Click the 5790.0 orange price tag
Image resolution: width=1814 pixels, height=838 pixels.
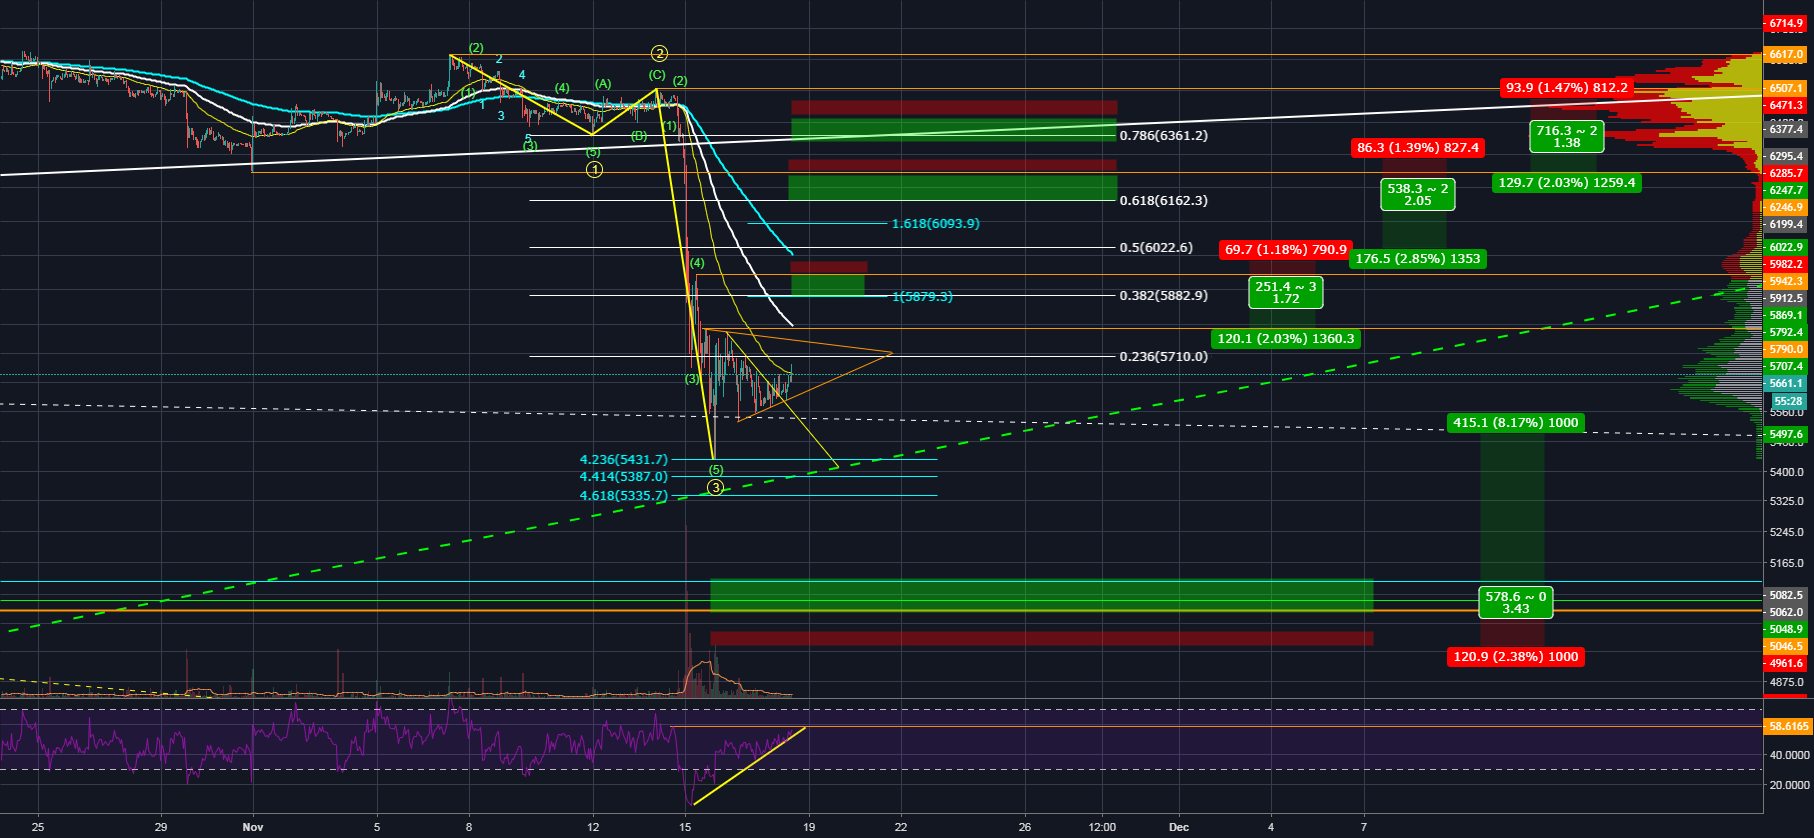[1786, 349]
